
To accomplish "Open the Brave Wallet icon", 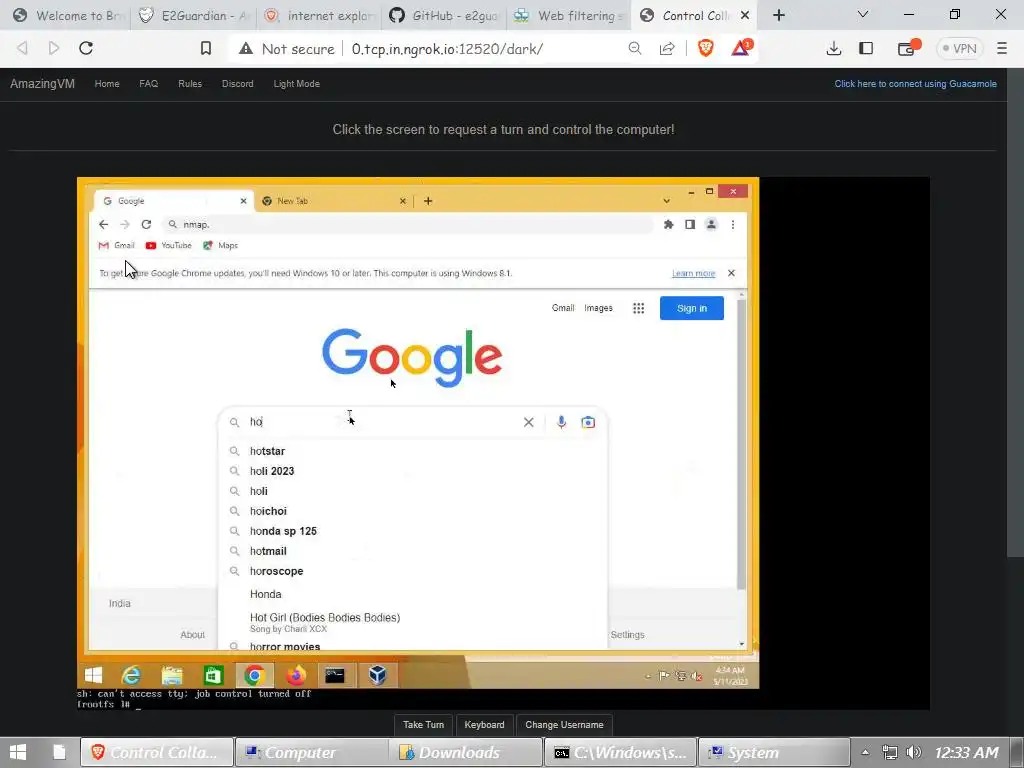I will coord(907,48).
